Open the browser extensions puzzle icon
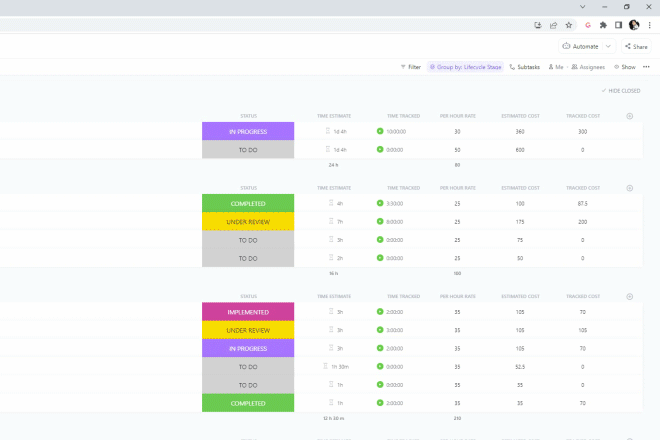Viewport: 660px width, 440px height. click(603, 25)
